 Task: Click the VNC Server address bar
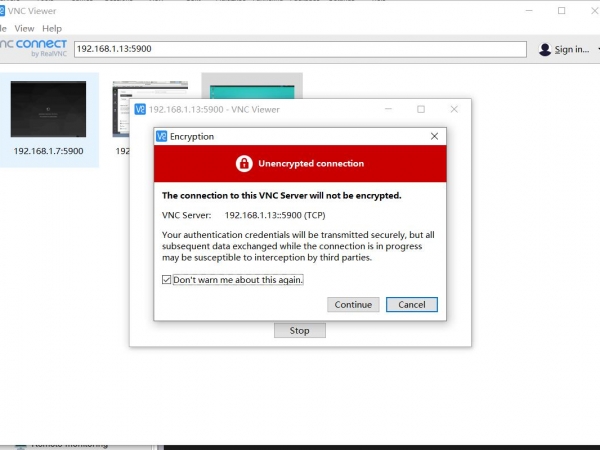300,48
